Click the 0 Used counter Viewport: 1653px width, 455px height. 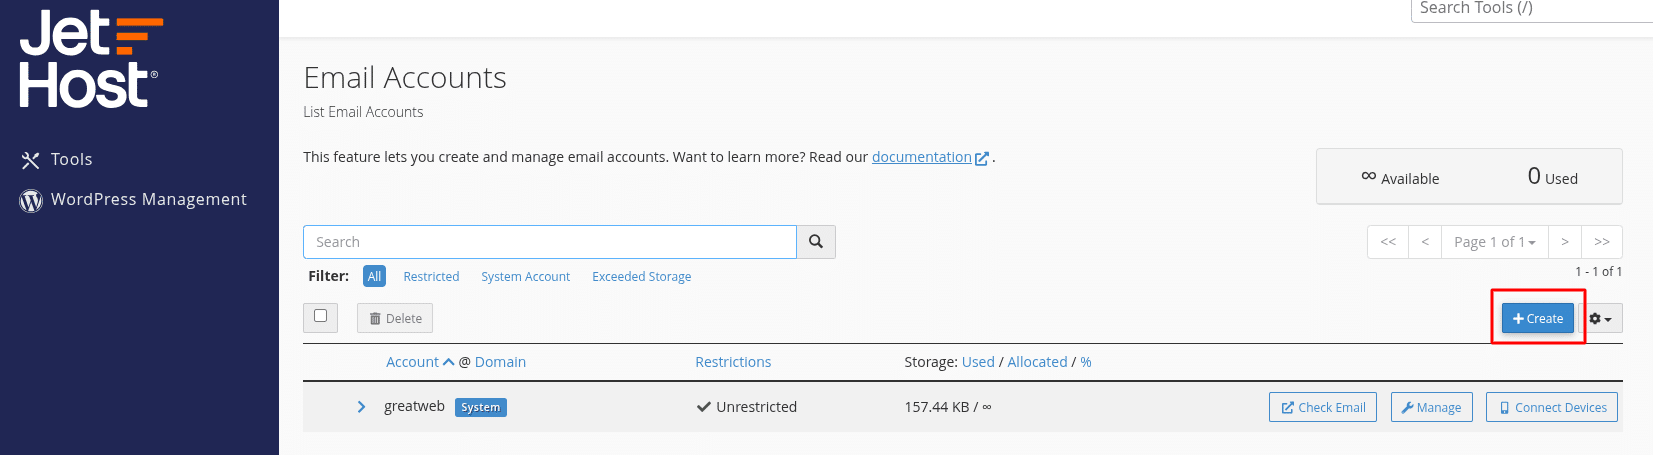pyautogui.click(x=1553, y=177)
